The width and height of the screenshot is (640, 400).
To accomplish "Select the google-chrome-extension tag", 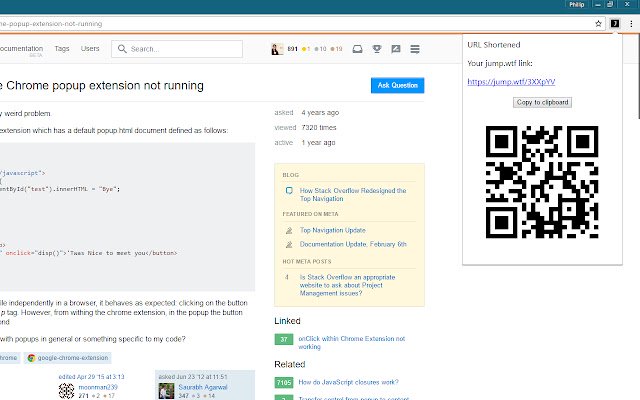I will (x=67, y=358).
